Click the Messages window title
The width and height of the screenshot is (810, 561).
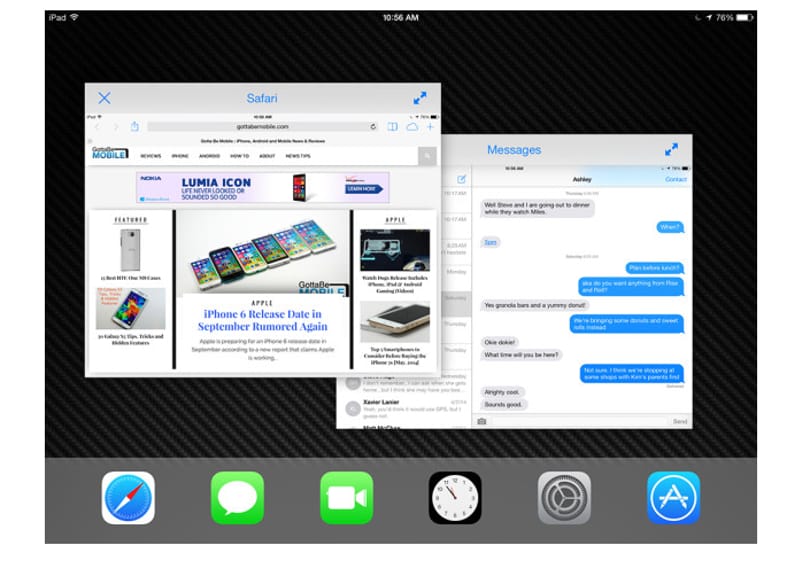514,150
